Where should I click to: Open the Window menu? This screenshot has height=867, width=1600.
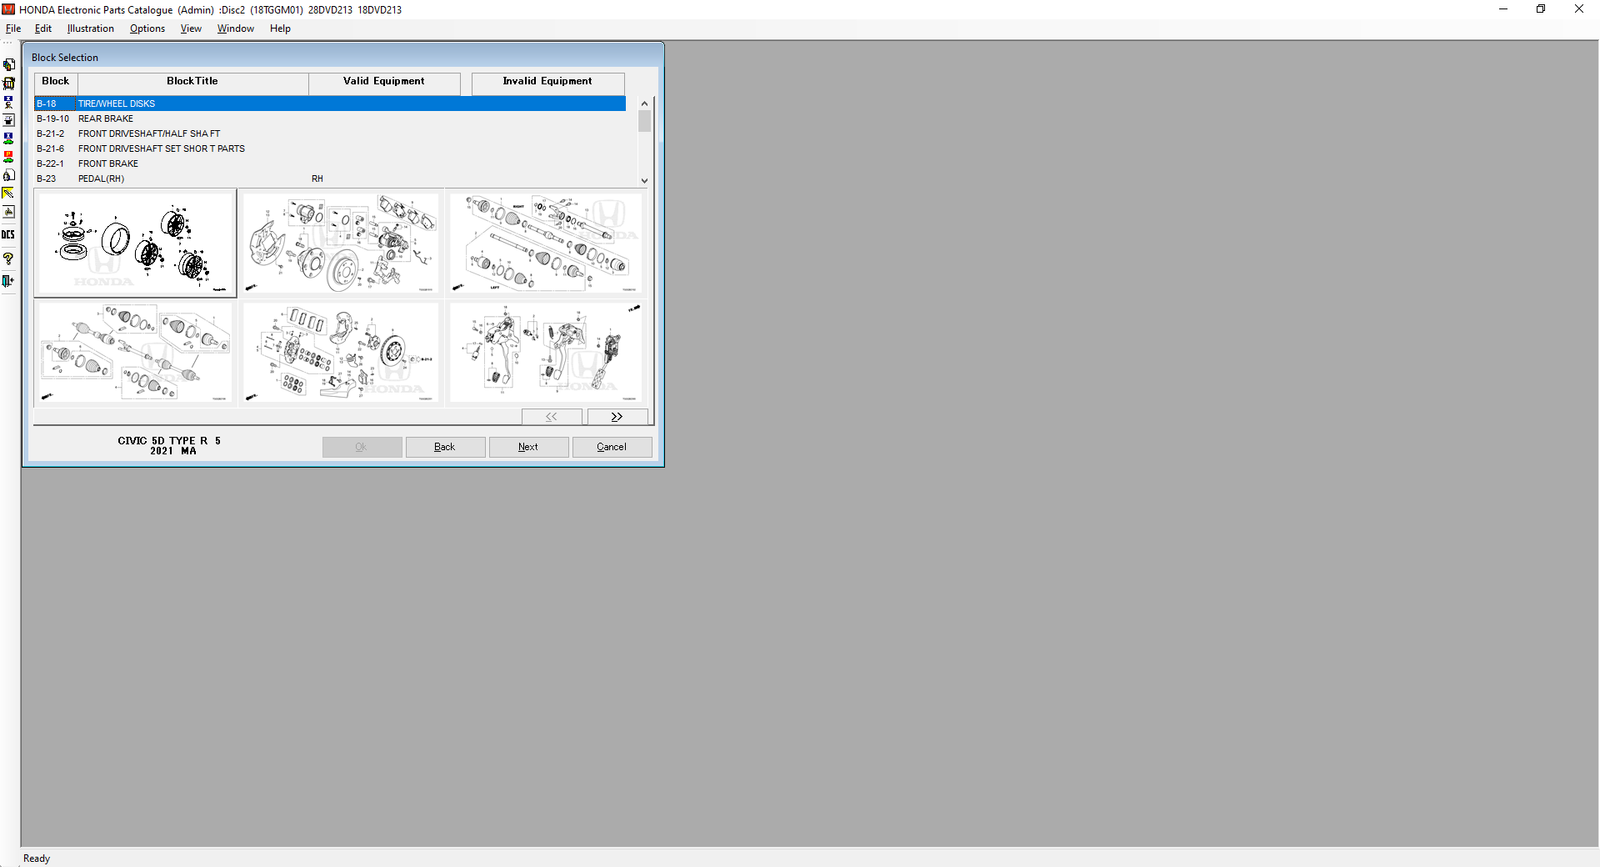click(x=236, y=29)
